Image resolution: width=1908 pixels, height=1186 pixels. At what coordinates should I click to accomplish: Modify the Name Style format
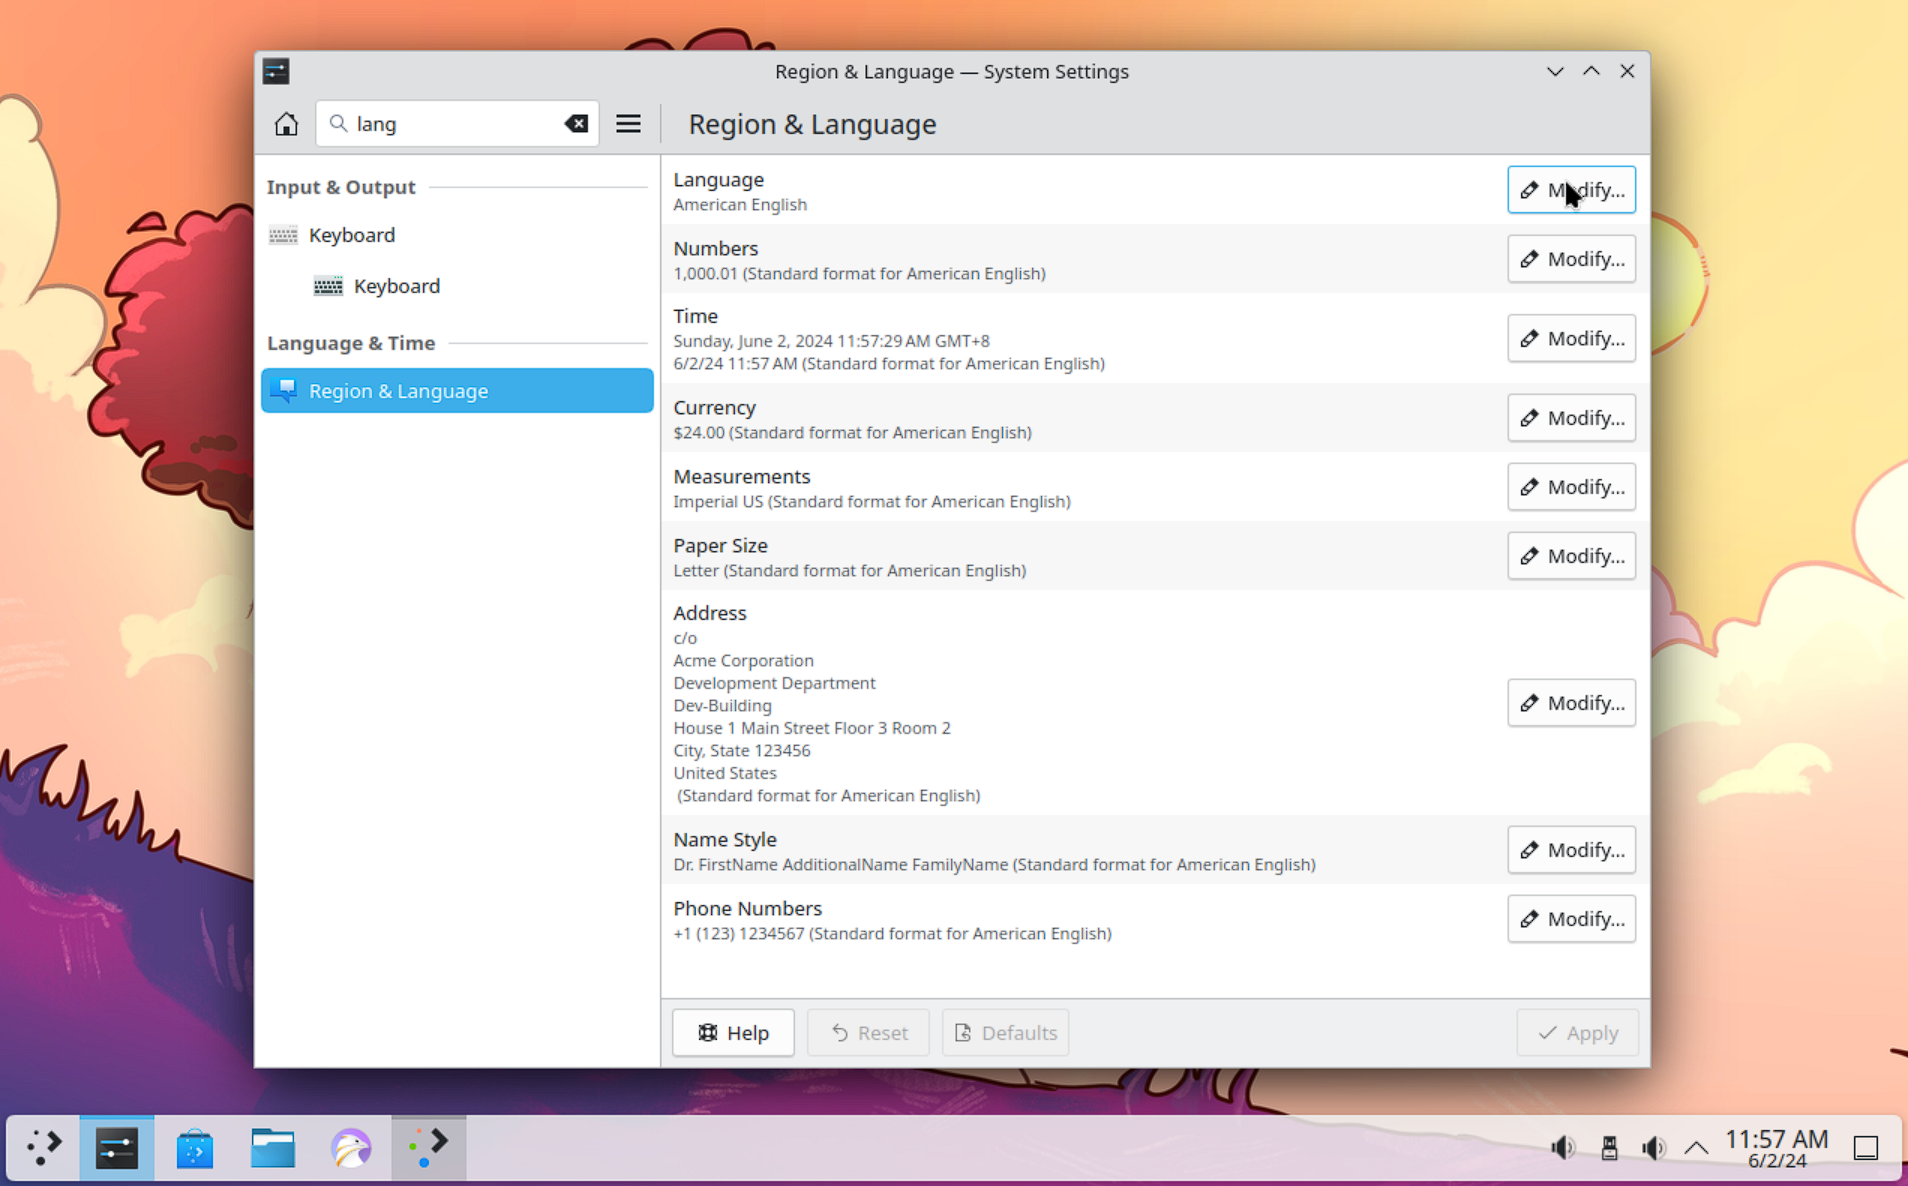[1571, 850]
